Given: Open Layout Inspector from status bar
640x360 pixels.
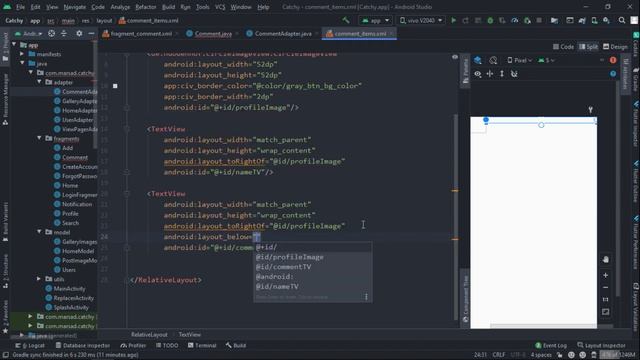Looking at the screenshot, I should pos(602,345).
